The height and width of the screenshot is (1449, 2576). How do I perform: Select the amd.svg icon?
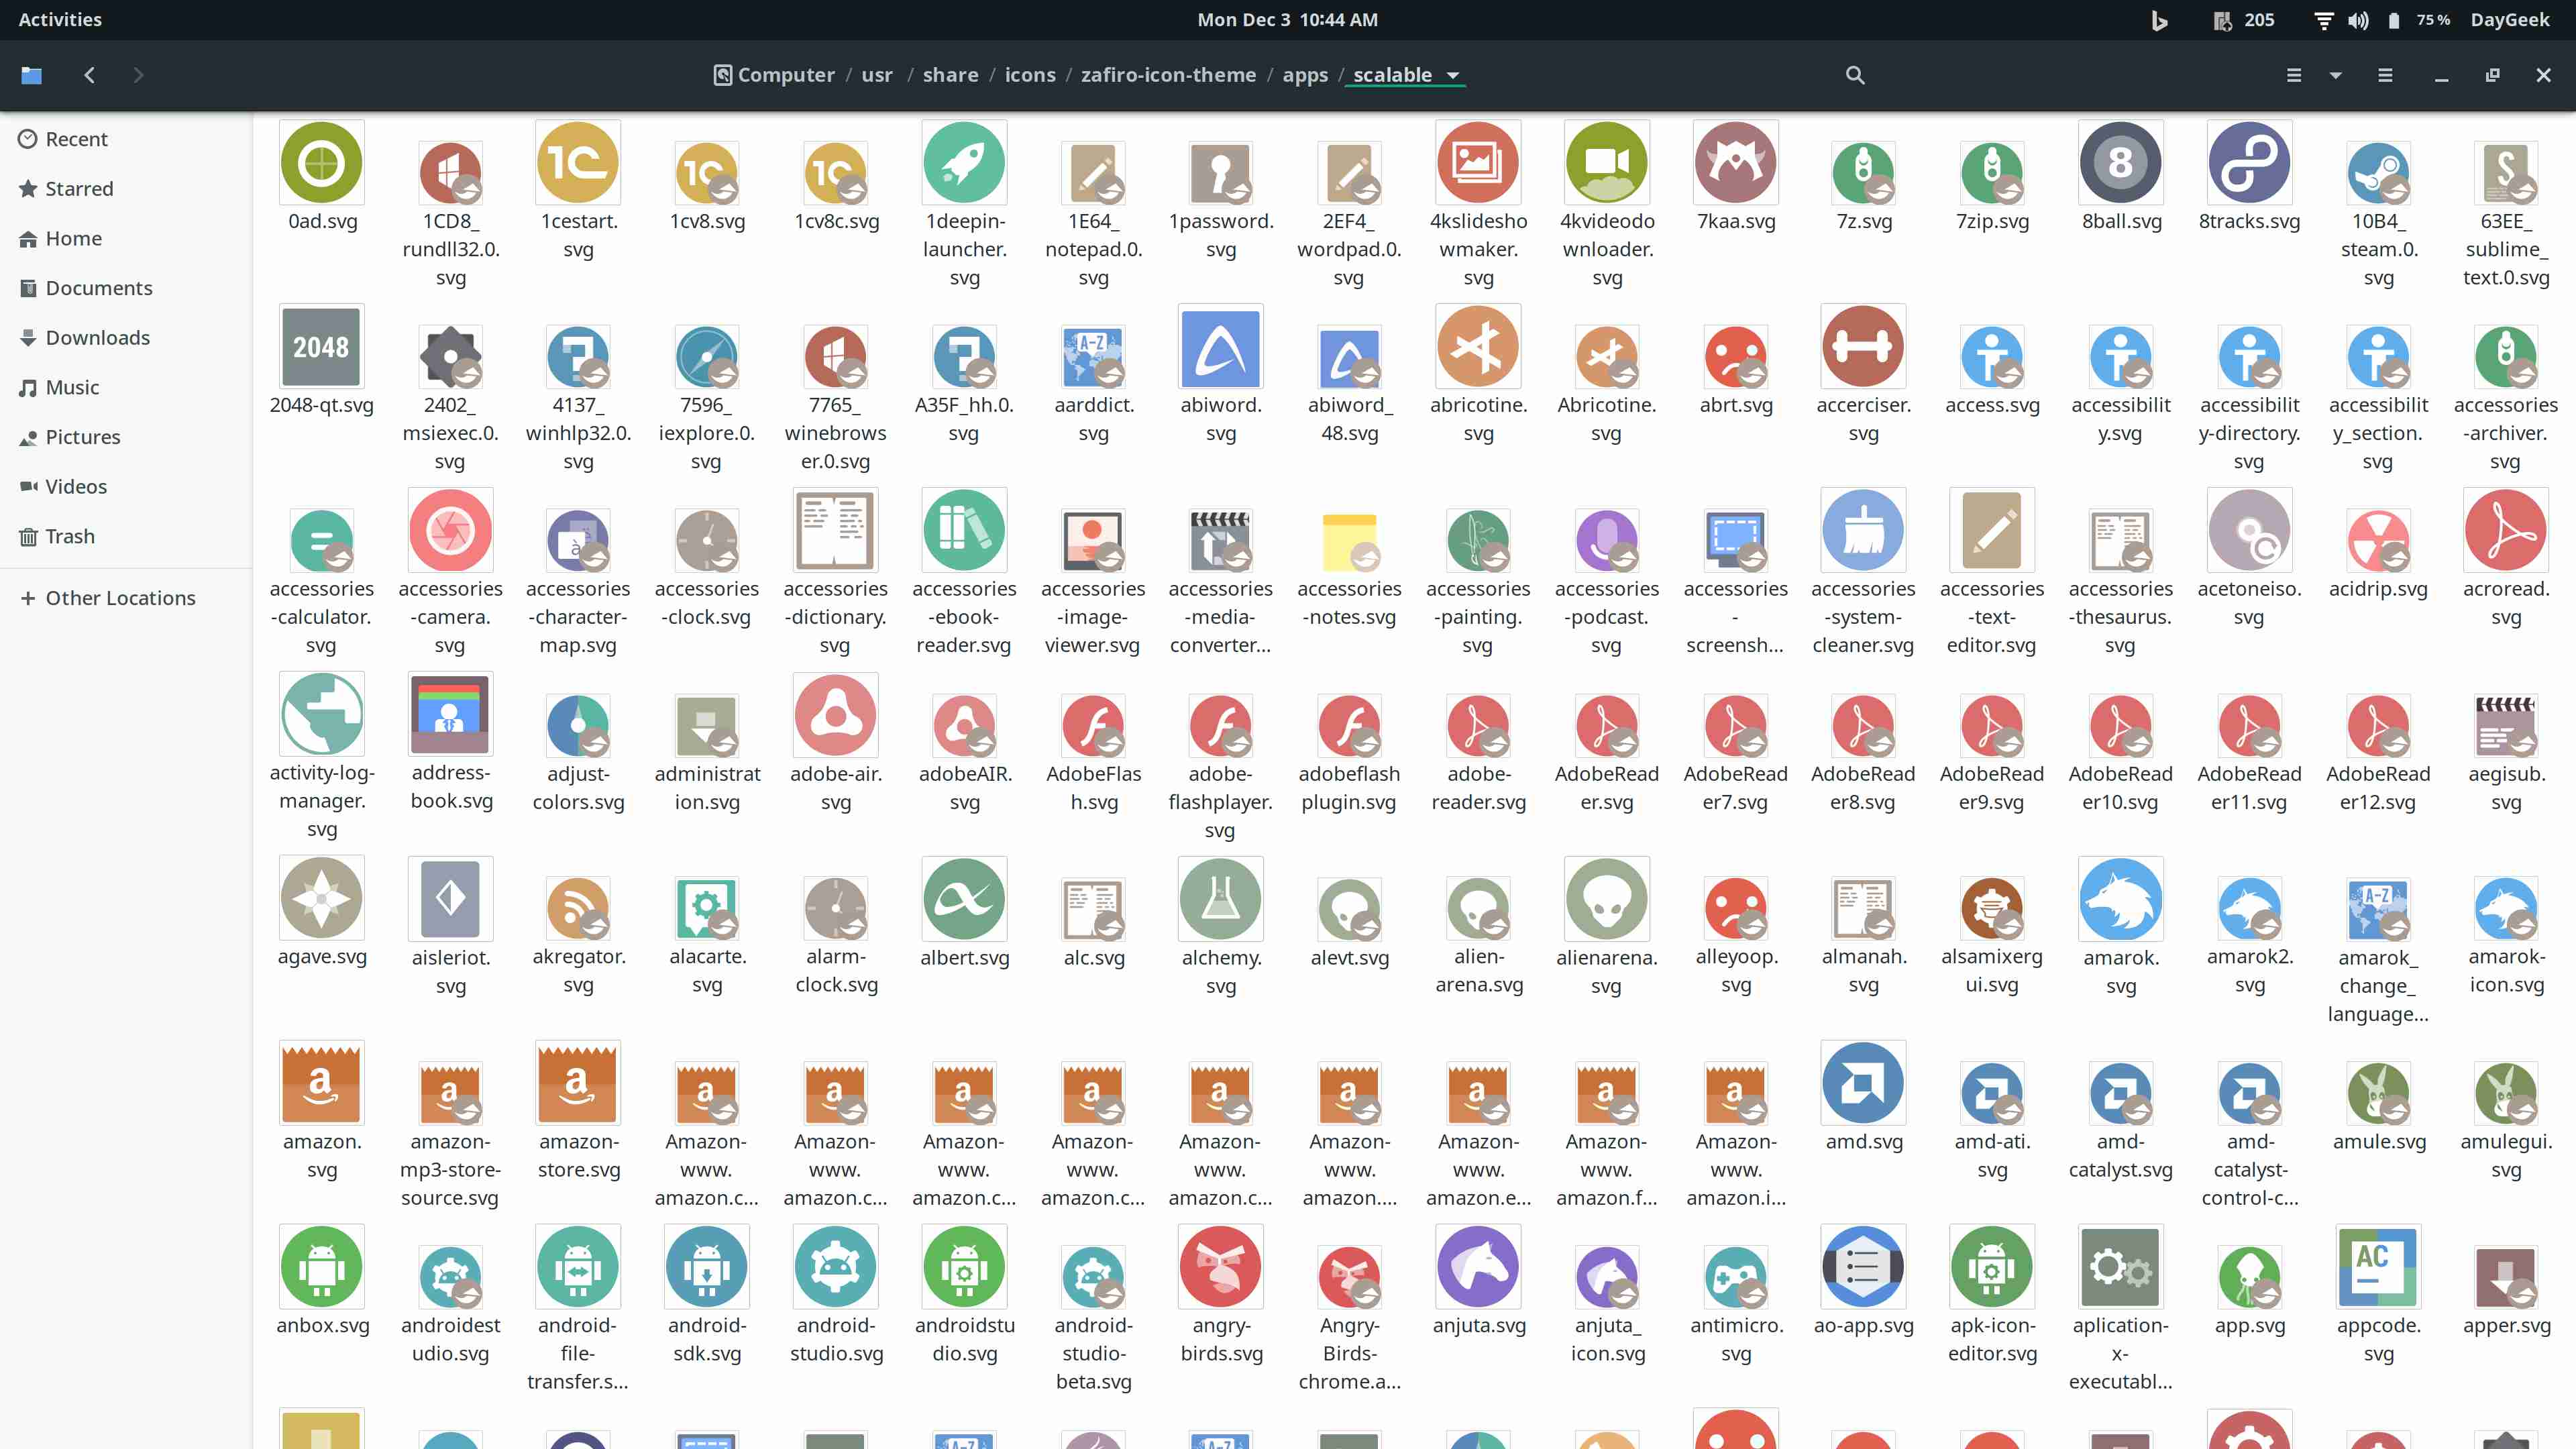(x=1863, y=1083)
